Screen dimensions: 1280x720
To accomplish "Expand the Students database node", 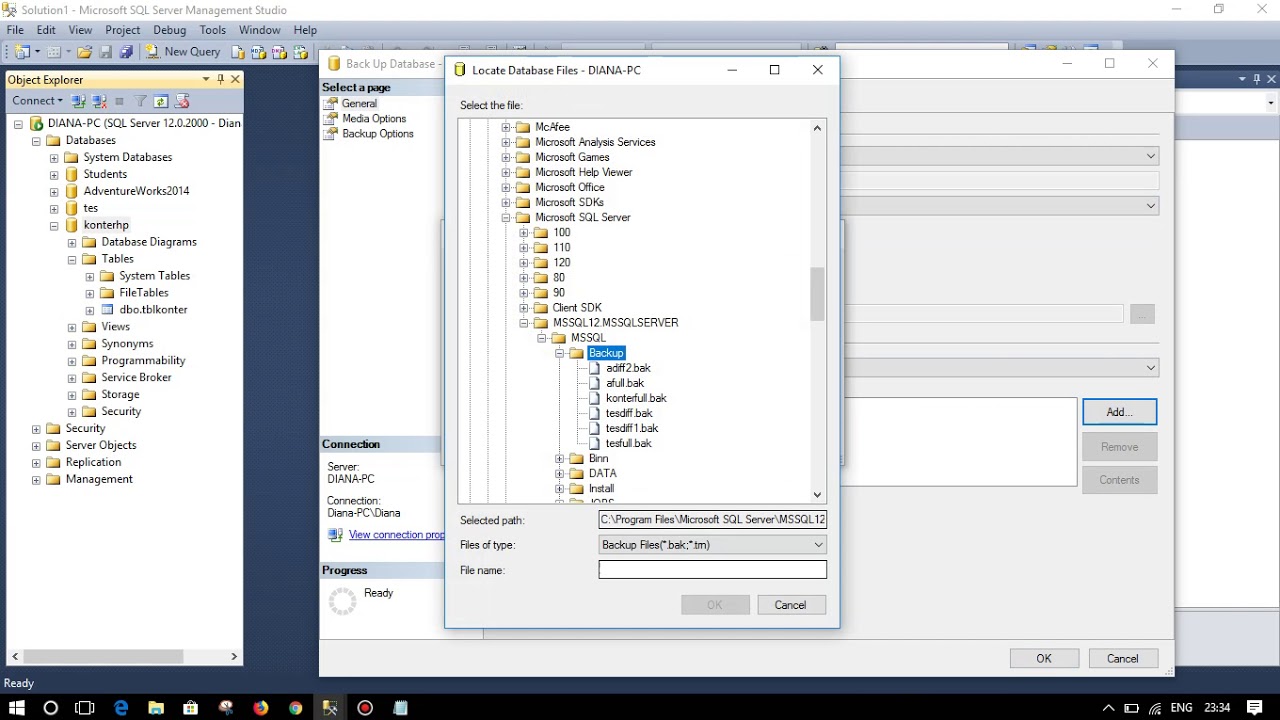I will pos(54,175).
